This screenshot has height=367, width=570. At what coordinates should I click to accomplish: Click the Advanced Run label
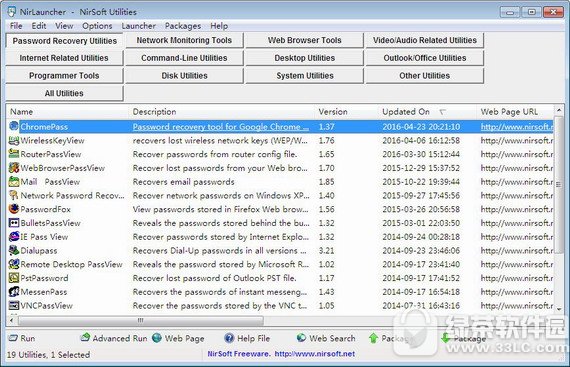tap(120, 338)
